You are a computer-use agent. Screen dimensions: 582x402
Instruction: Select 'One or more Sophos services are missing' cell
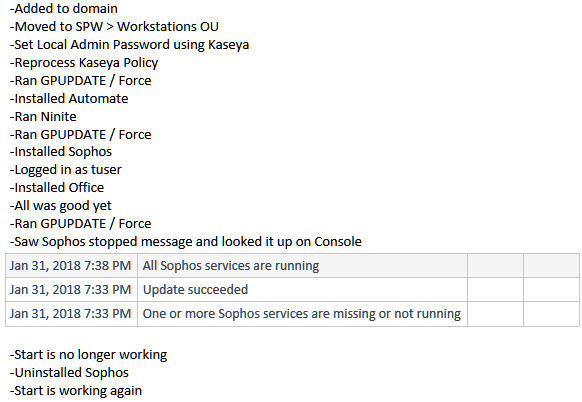pos(302,314)
